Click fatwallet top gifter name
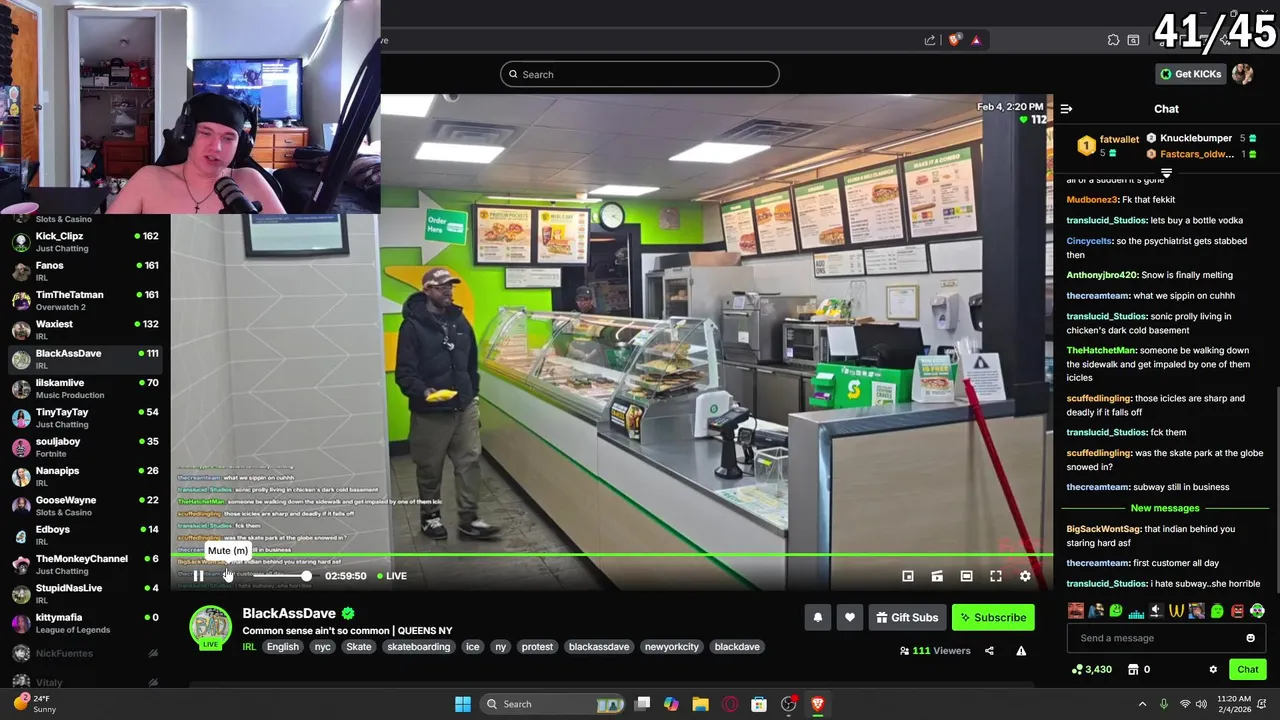 point(1119,140)
